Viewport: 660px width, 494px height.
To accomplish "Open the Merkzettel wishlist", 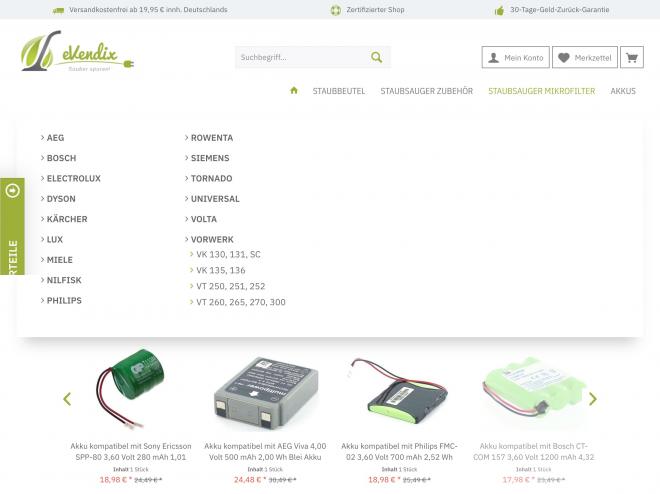I will [x=585, y=57].
